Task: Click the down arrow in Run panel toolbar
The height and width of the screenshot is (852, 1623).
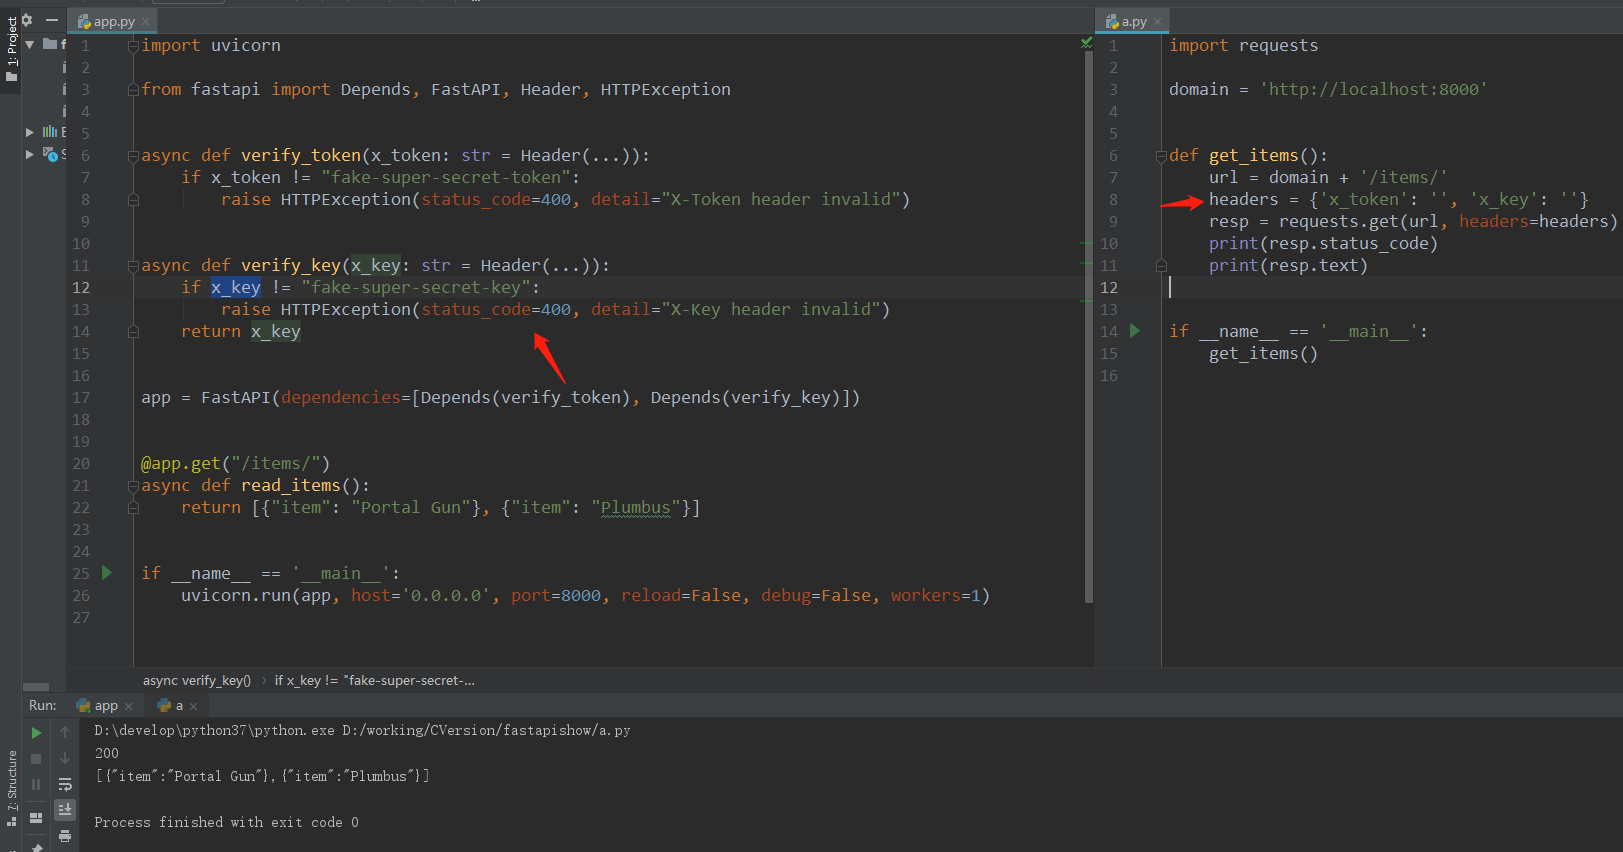Action: point(65,759)
